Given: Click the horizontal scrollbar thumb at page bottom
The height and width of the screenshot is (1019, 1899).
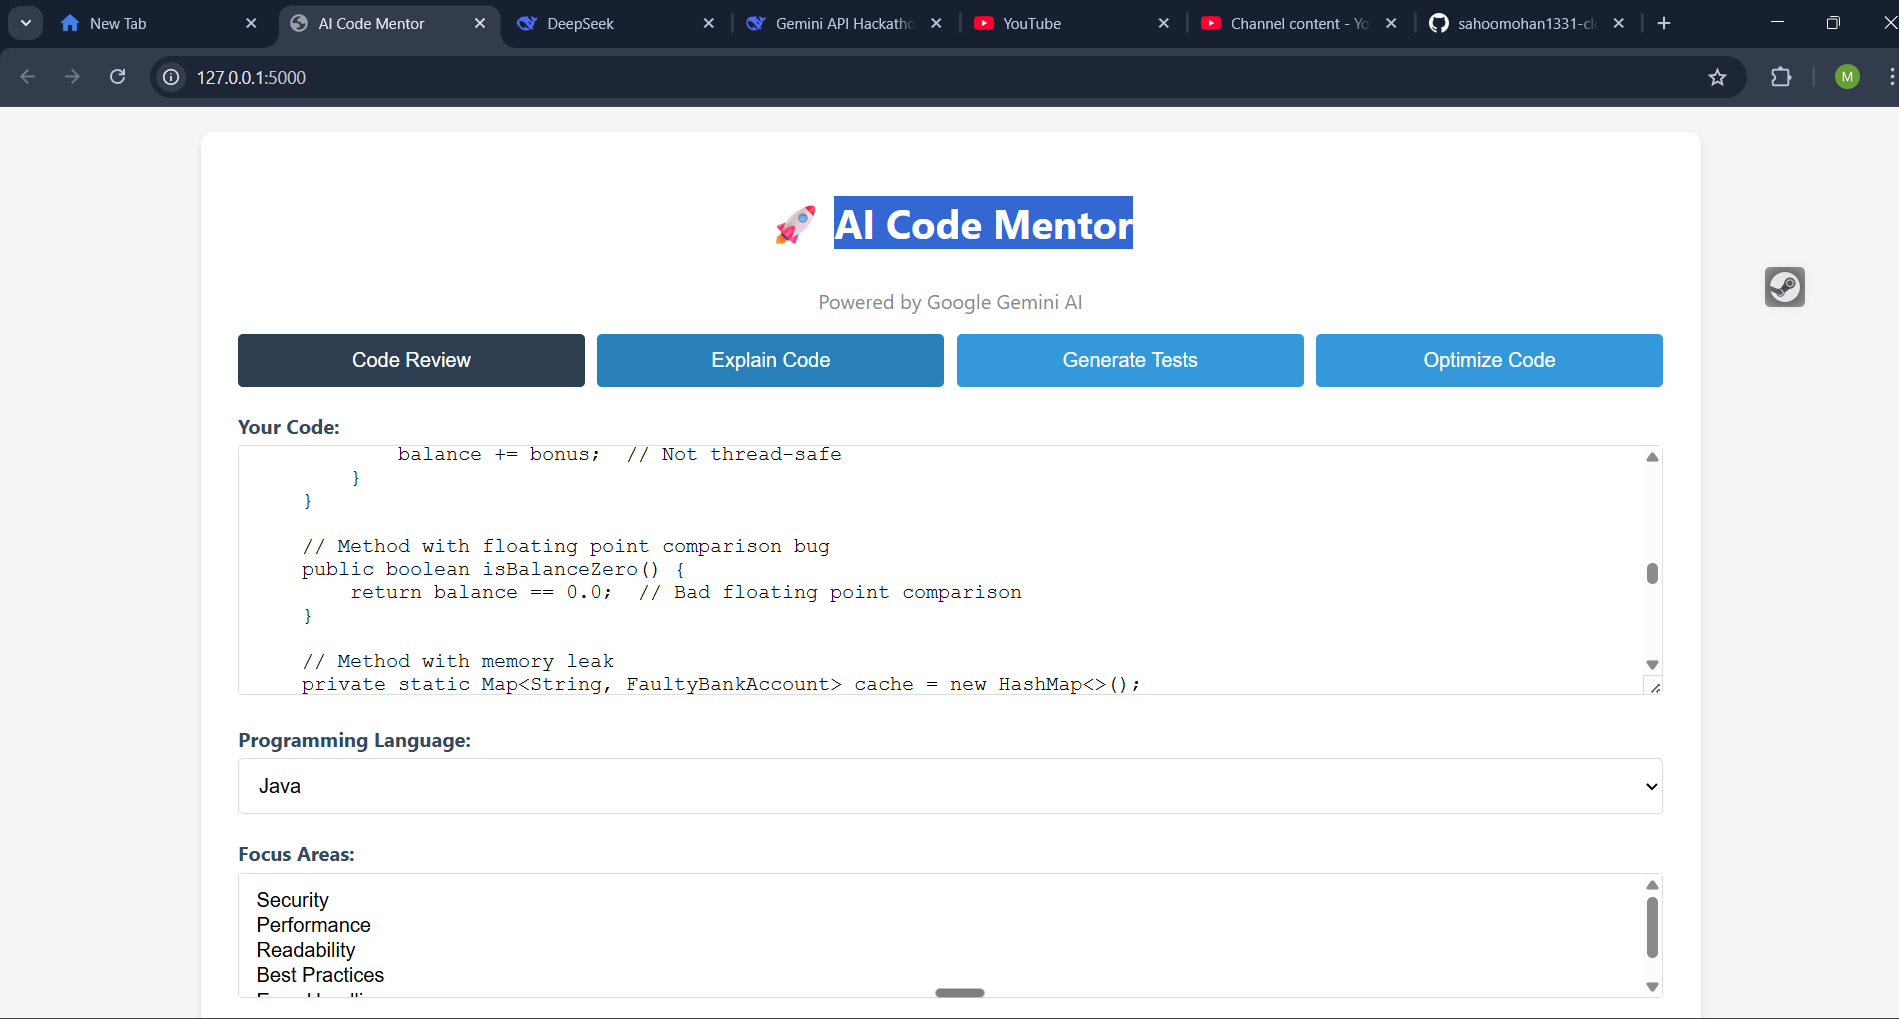Looking at the screenshot, I should click(960, 993).
